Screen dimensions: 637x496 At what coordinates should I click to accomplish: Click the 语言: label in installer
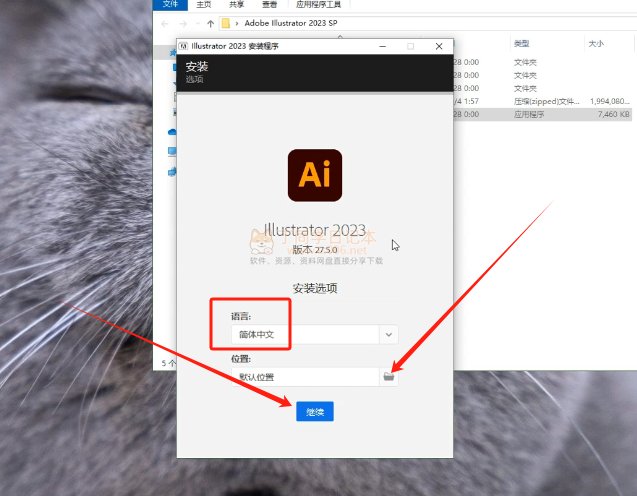click(241, 316)
